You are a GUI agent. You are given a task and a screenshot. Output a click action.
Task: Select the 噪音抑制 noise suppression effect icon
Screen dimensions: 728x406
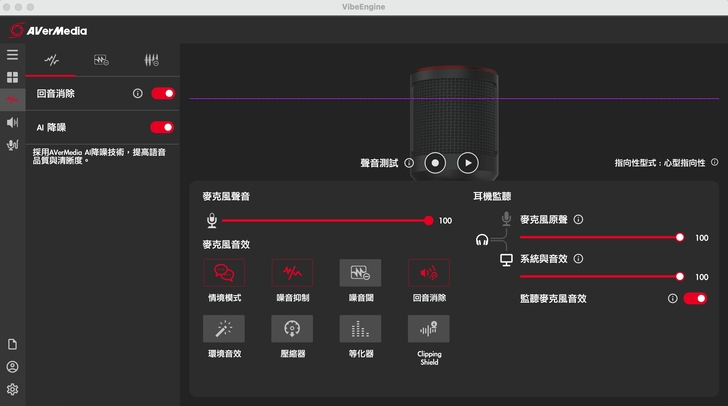point(292,273)
